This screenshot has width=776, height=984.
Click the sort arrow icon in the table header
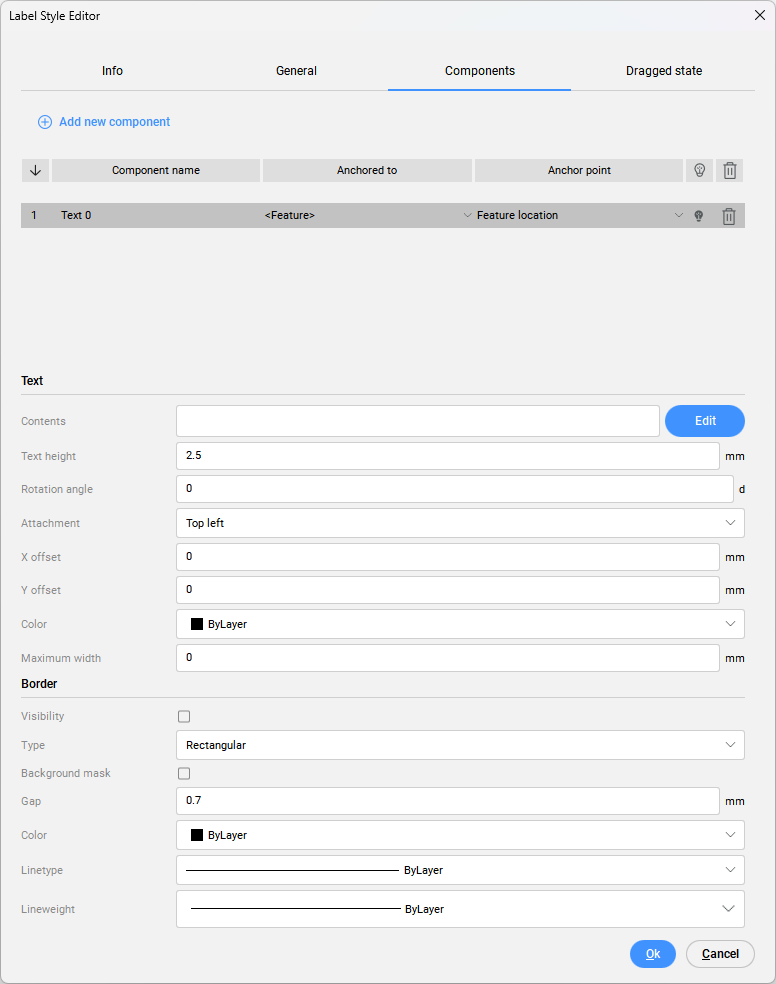(35, 170)
